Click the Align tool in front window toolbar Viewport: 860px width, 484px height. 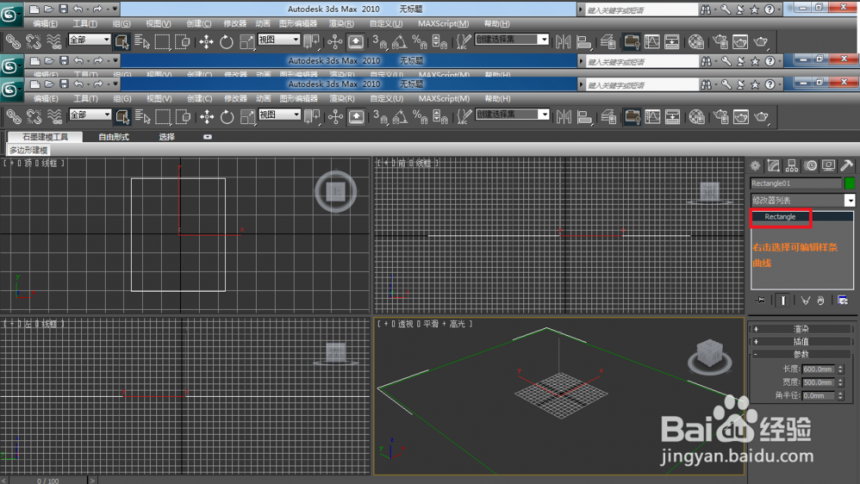pyautogui.click(x=585, y=117)
